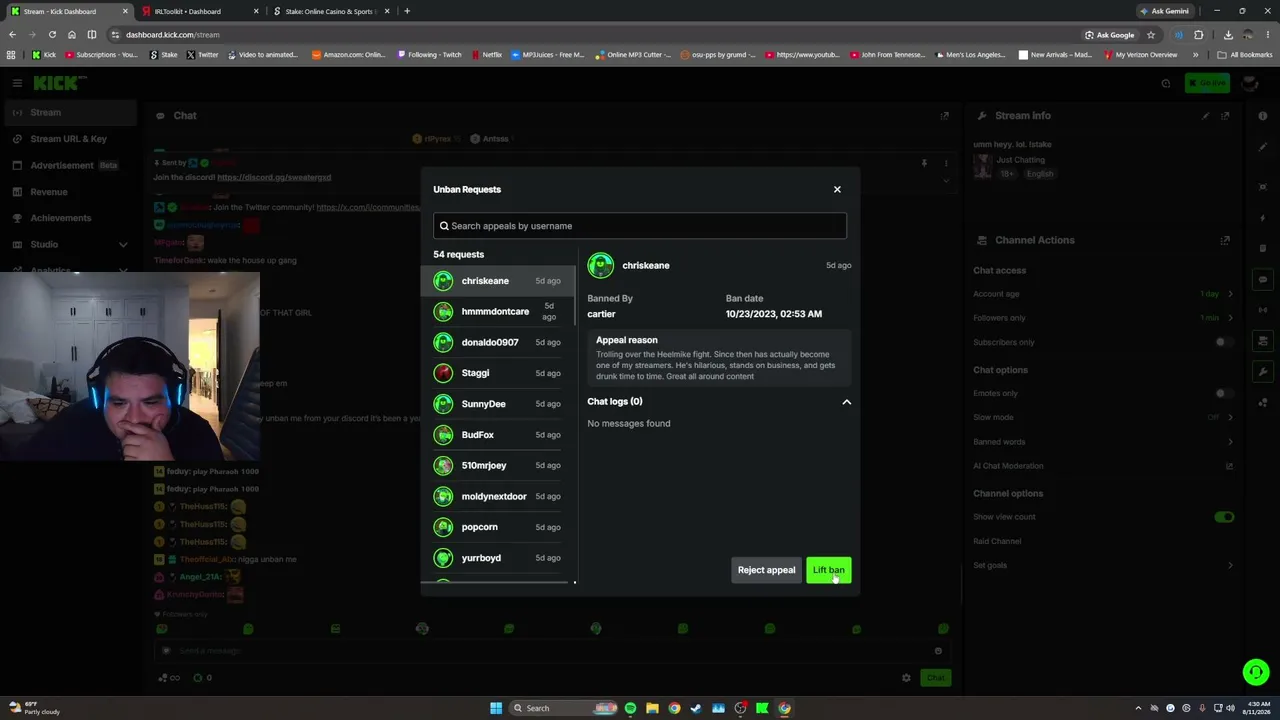This screenshot has height=720, width=1280.
Task: Click the Lift ban button
Action: (828, 570)
